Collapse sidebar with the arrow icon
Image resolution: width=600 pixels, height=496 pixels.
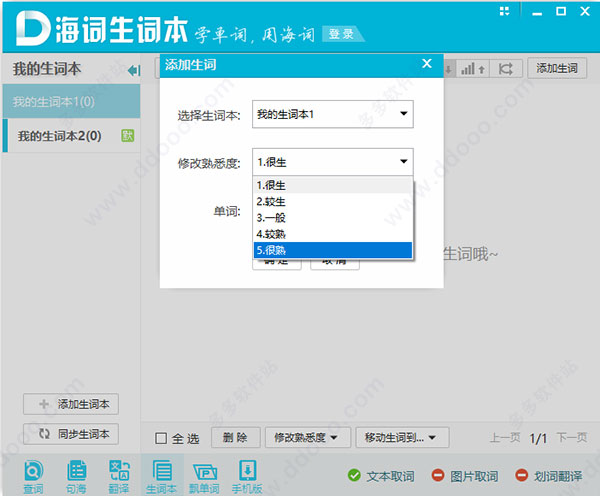[x=134, y=70]
